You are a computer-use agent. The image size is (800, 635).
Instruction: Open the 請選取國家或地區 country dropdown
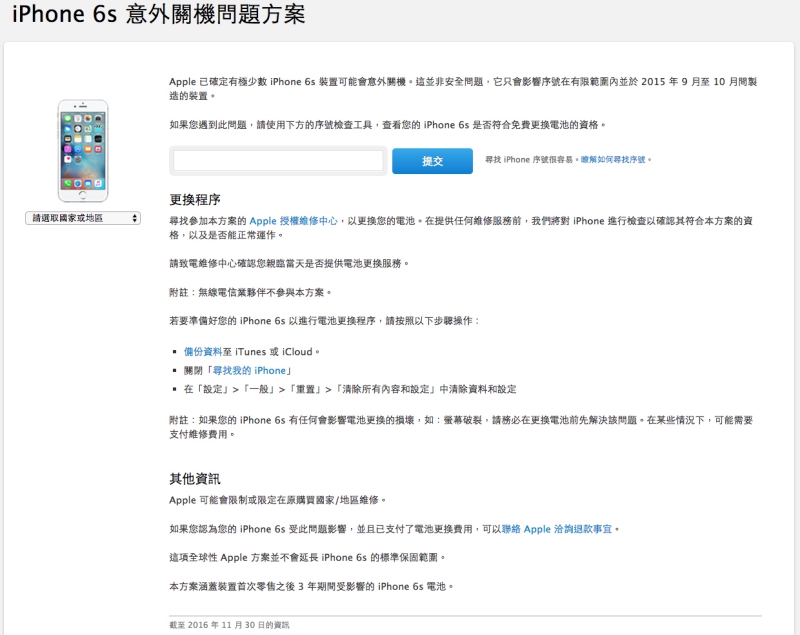pos(83,218)
